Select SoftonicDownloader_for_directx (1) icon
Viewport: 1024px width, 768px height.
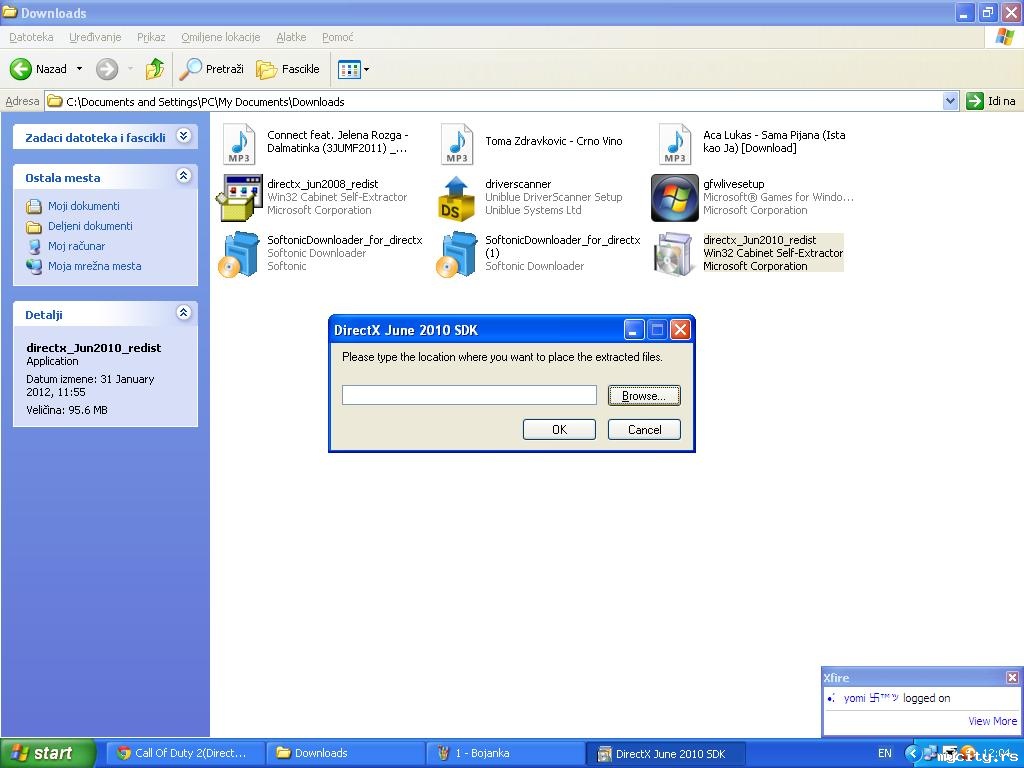457,254
